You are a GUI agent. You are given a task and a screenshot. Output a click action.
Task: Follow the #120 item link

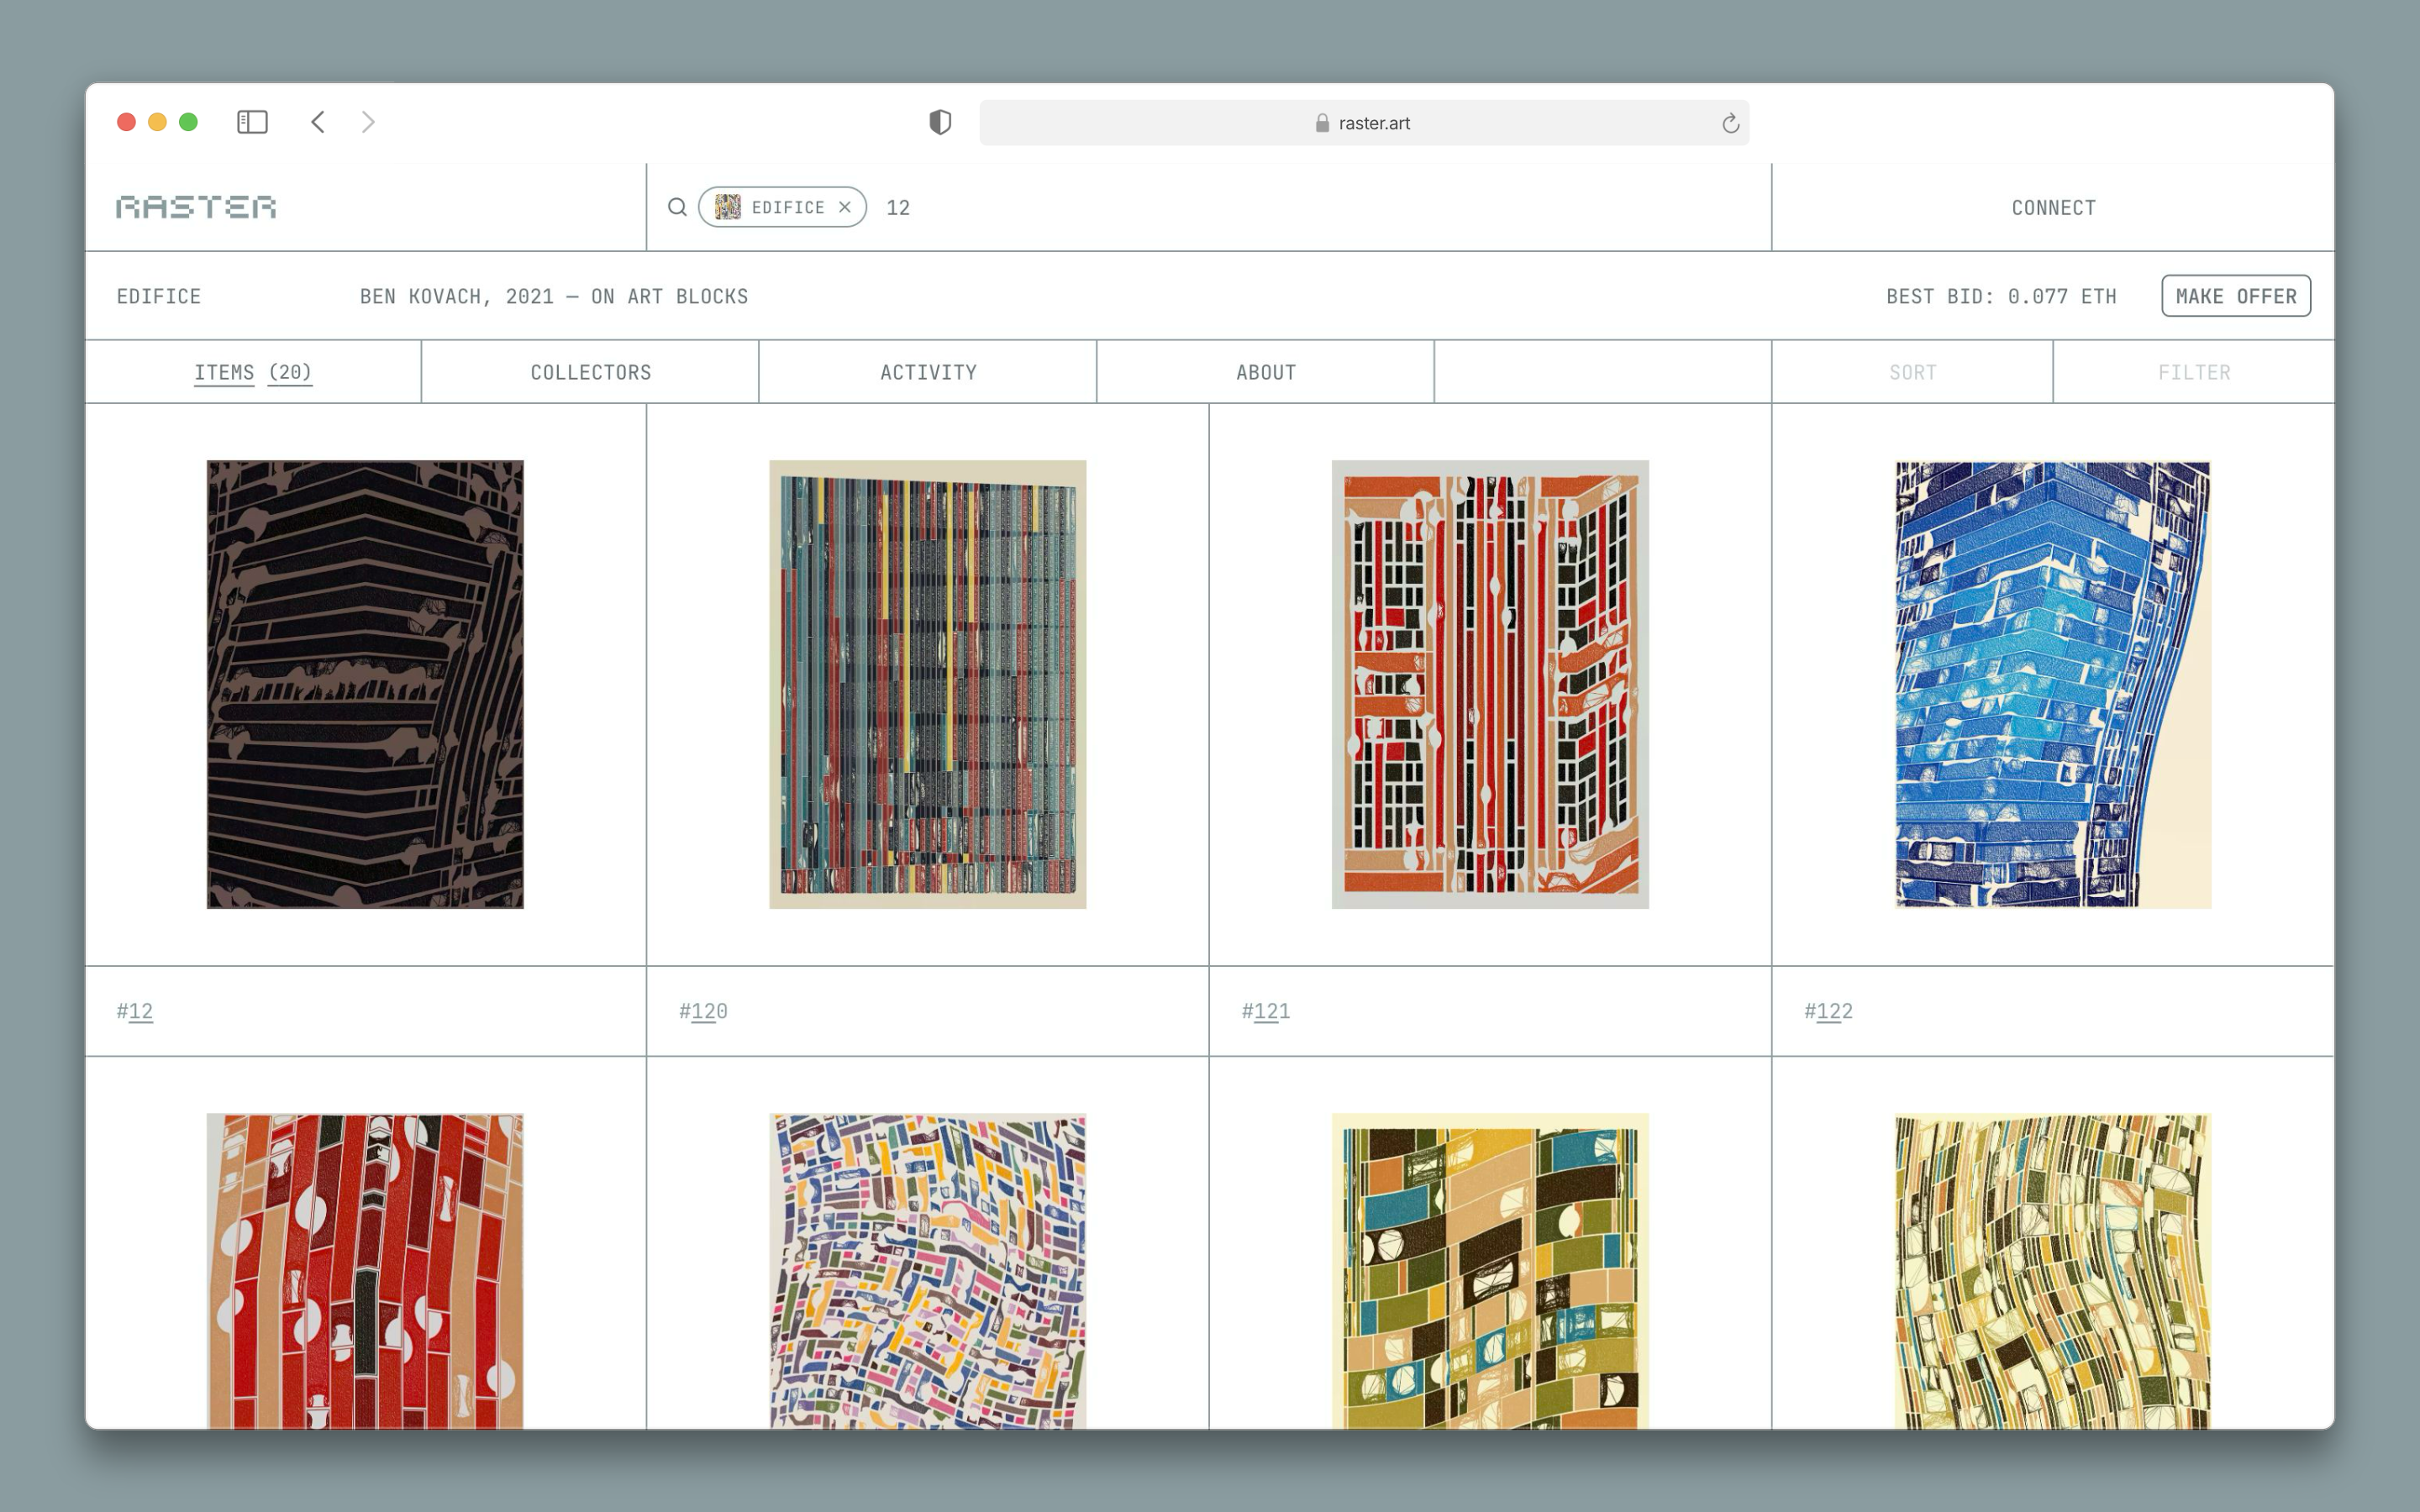[703, 1011]
